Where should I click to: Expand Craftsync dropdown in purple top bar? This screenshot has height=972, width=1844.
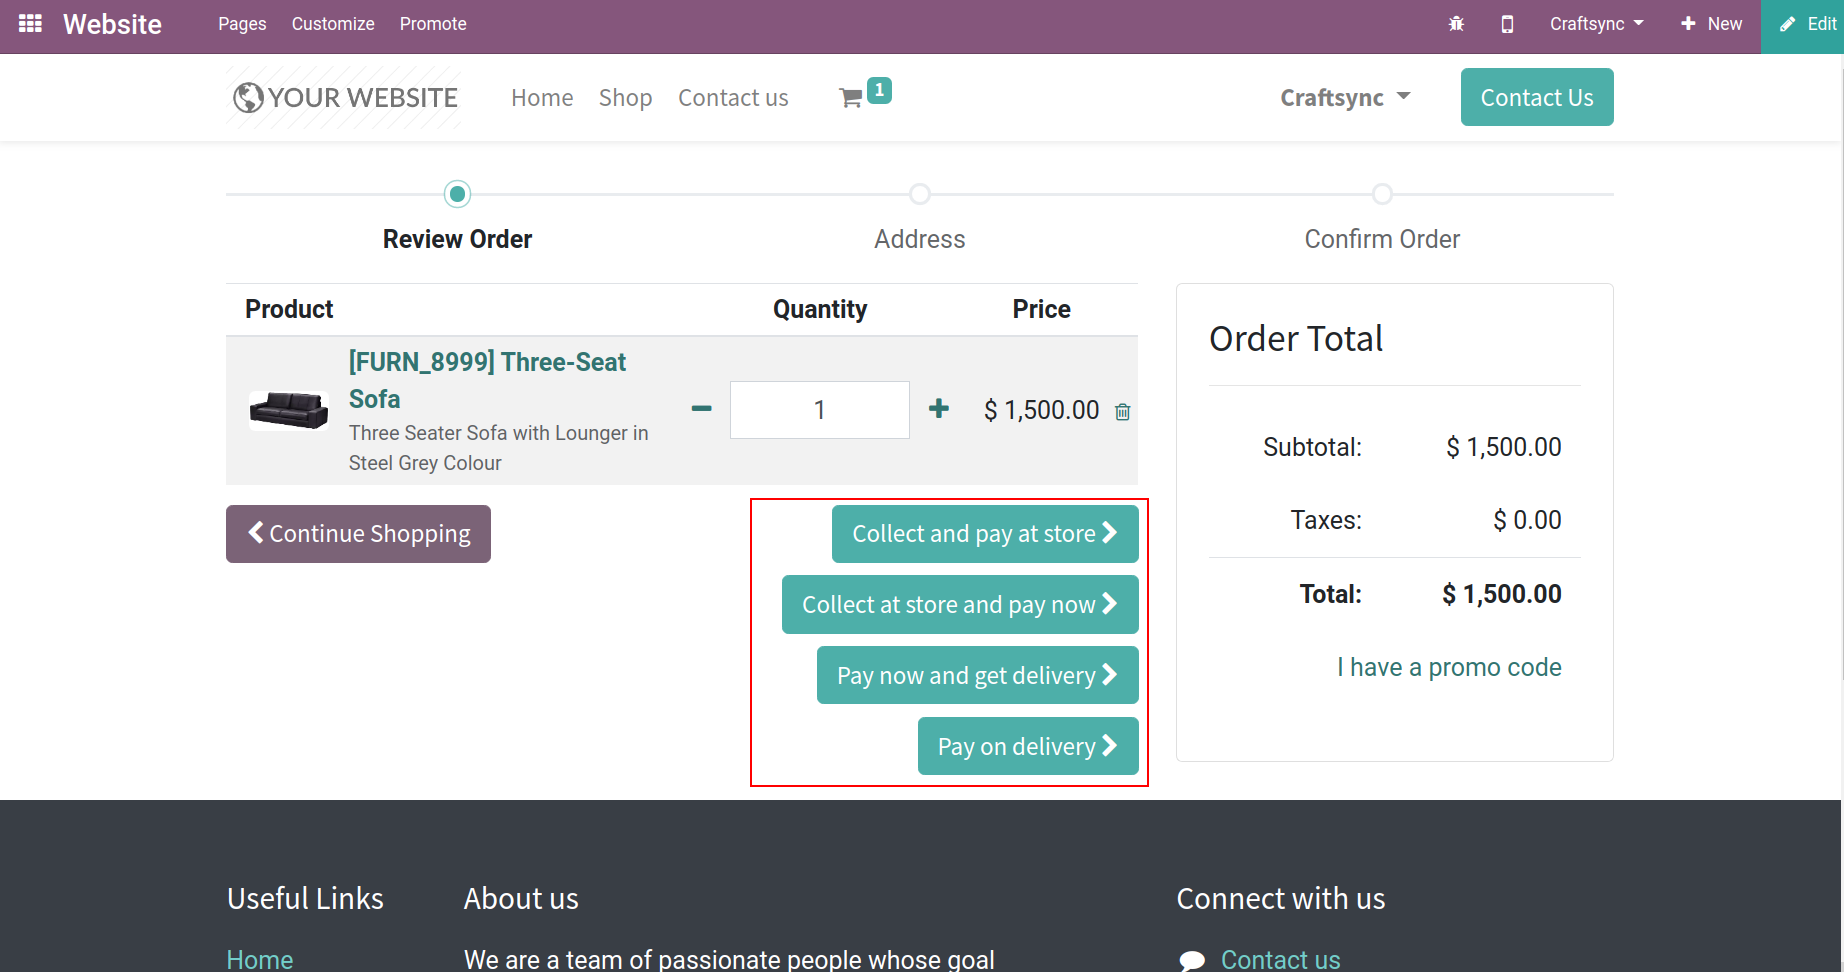pos(1596,24)
